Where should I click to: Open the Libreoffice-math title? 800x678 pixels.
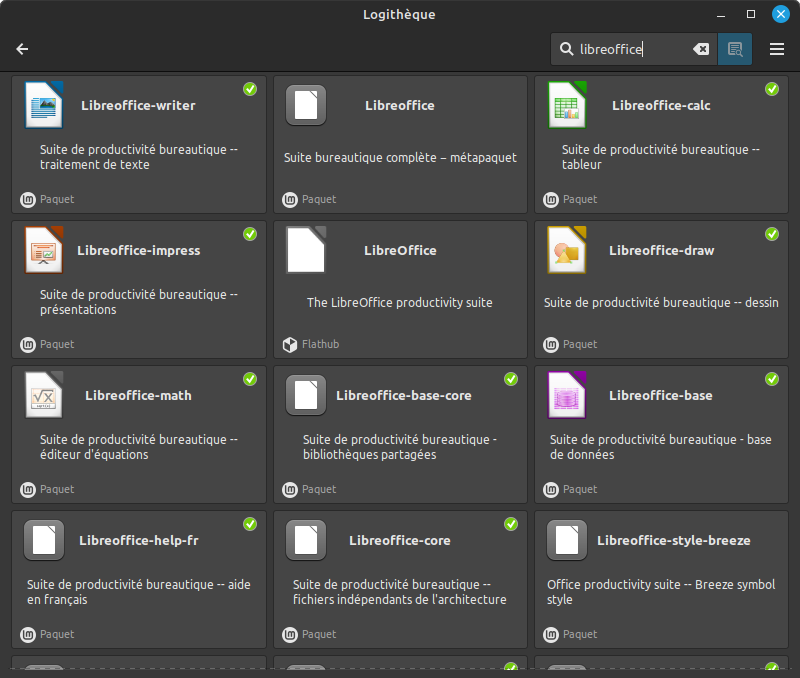click(x=138, y=395)
